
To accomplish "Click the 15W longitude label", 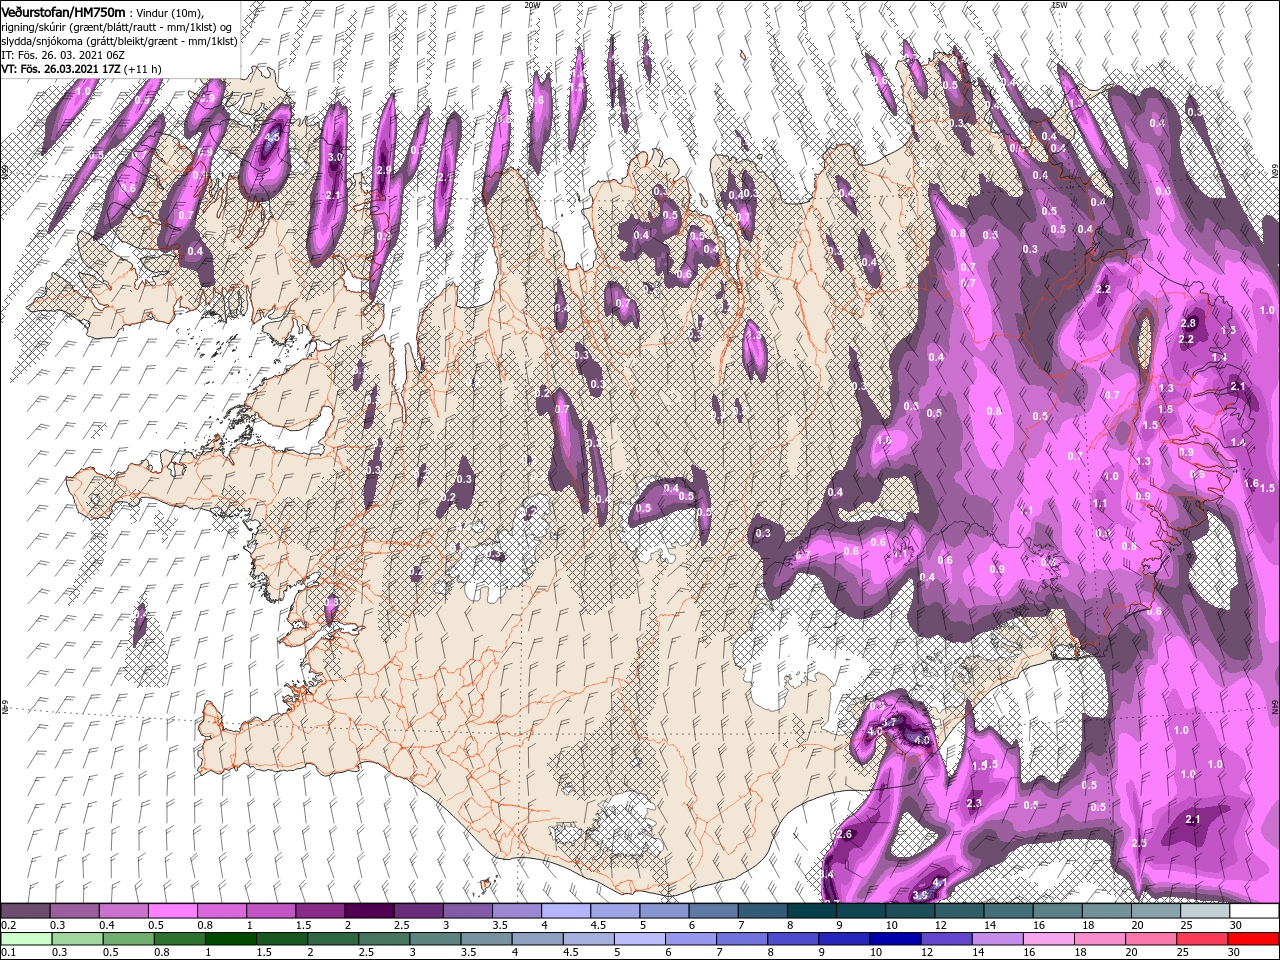I will [x=1058, y=5].
